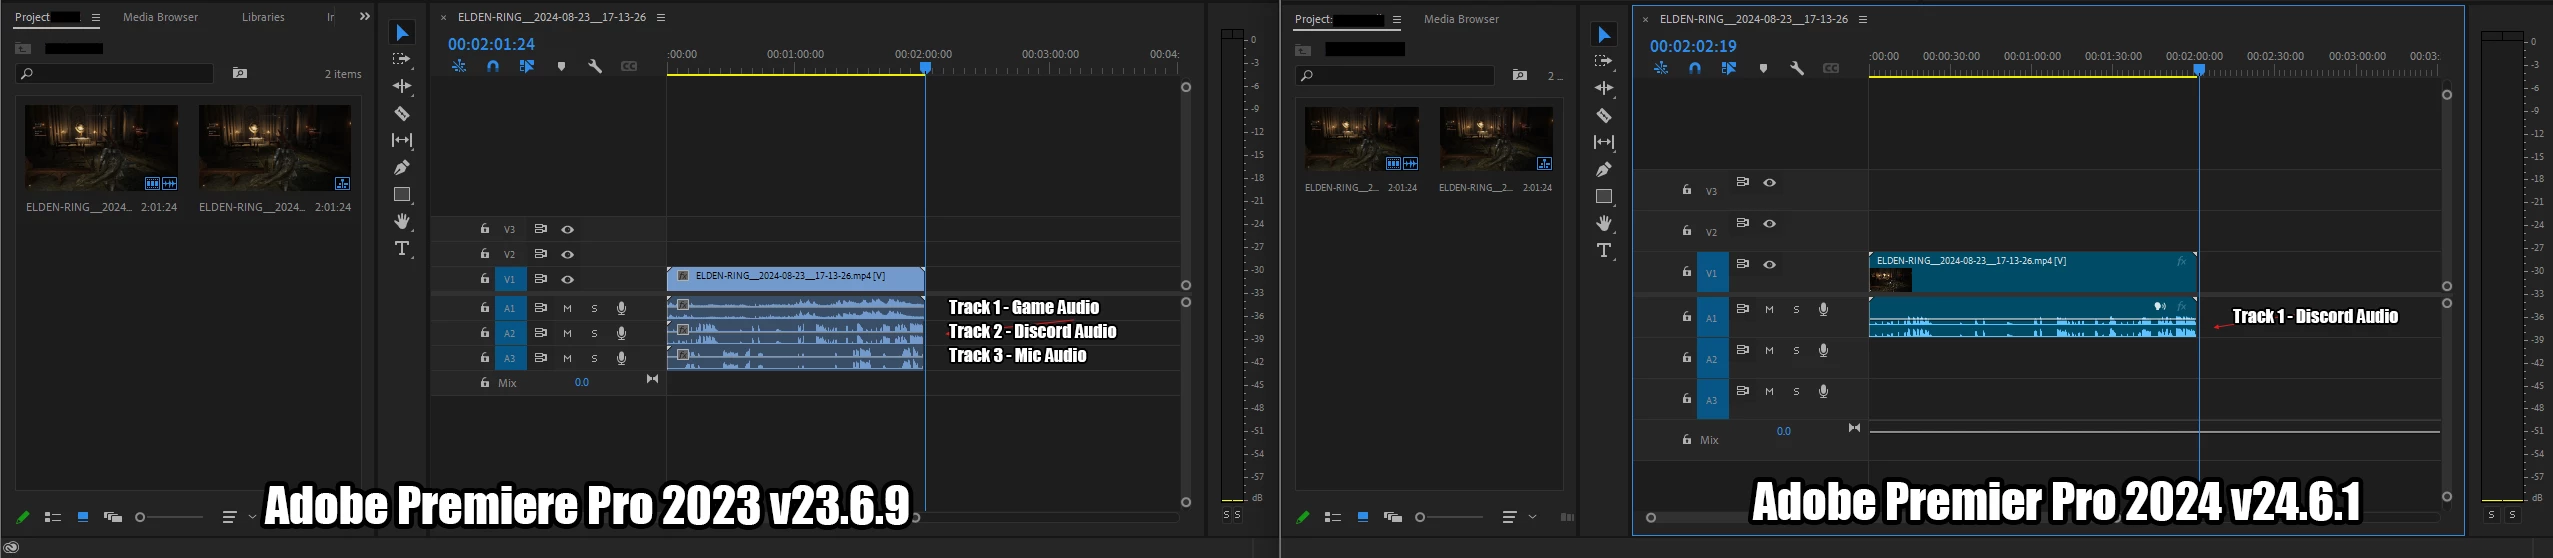
Task: Switch to icon view in 2024 project panel
Action: [x=1363, y=517]
